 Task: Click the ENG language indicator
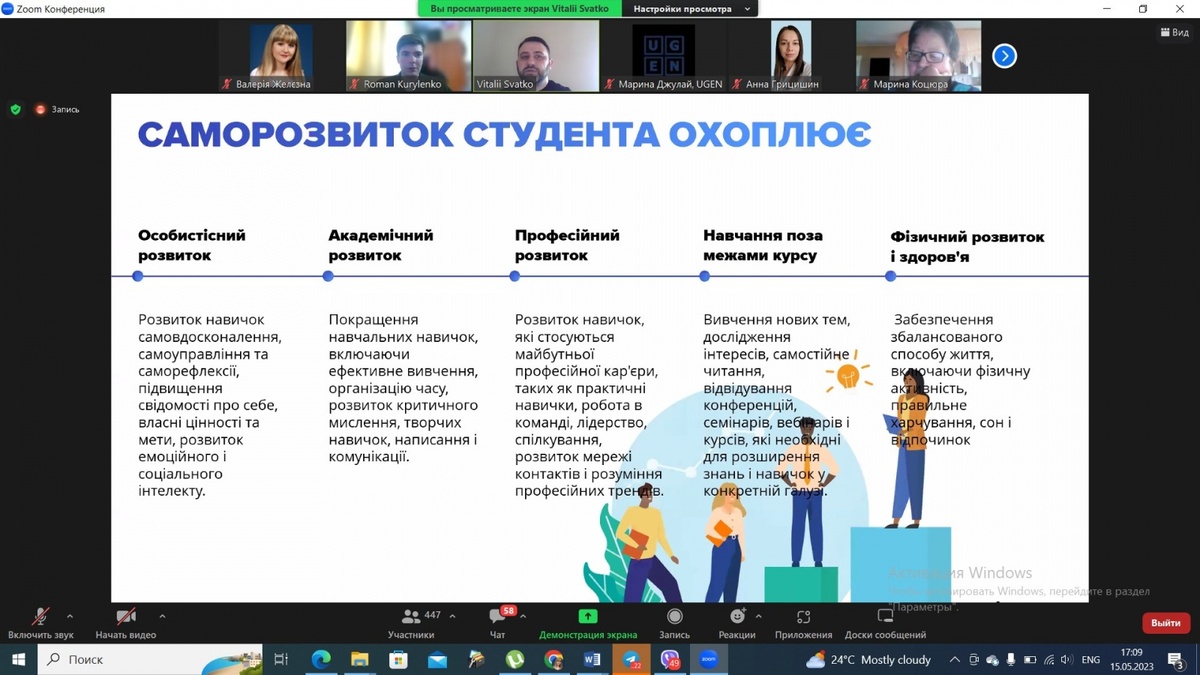1091,660
